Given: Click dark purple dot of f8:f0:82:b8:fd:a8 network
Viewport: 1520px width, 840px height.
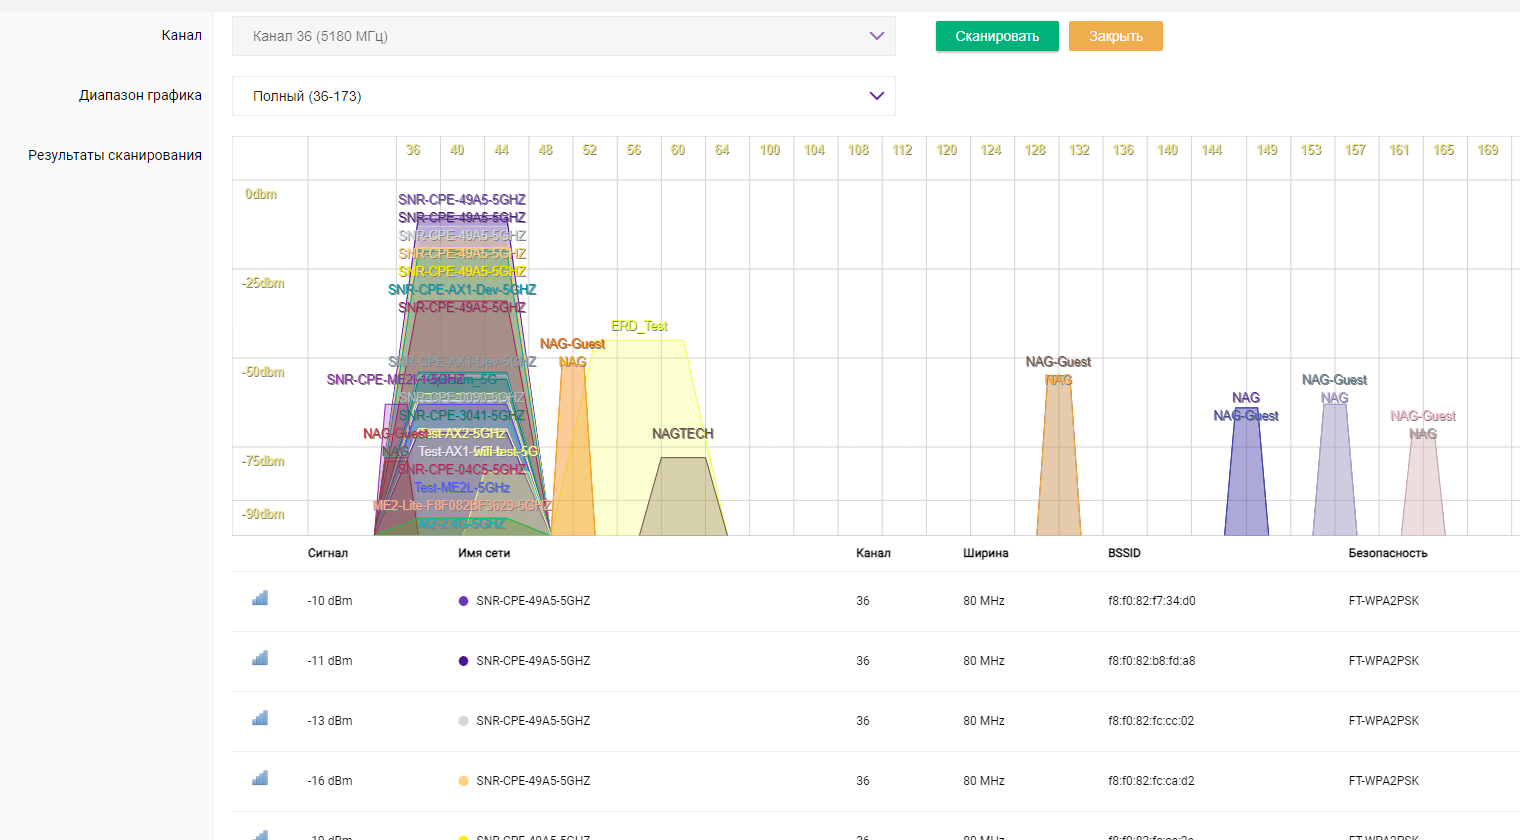Looking at the screenshot, I should click(x=463, y=661).
